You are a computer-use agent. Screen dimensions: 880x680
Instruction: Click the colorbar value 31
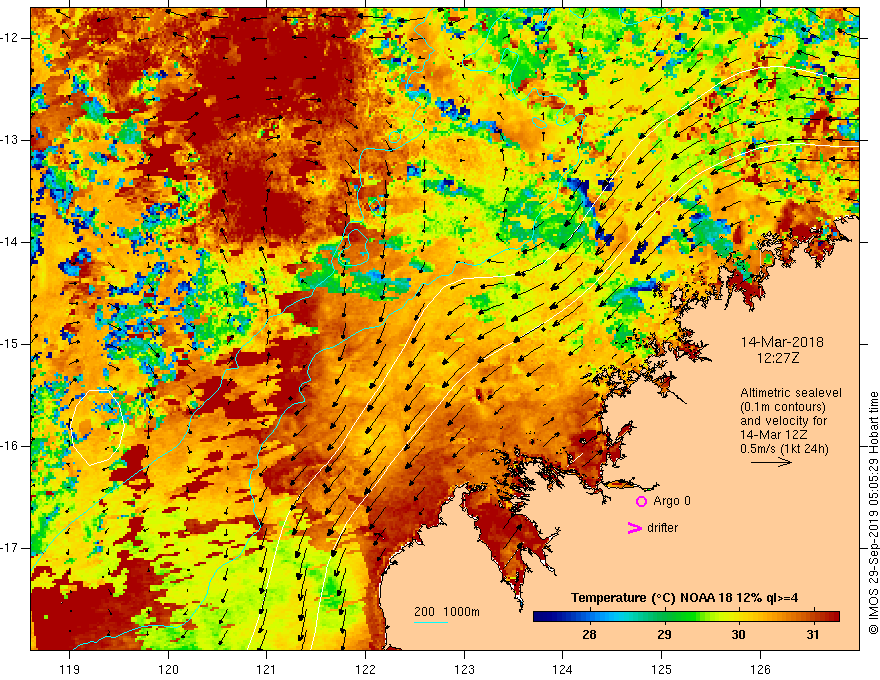pos(813,635)
